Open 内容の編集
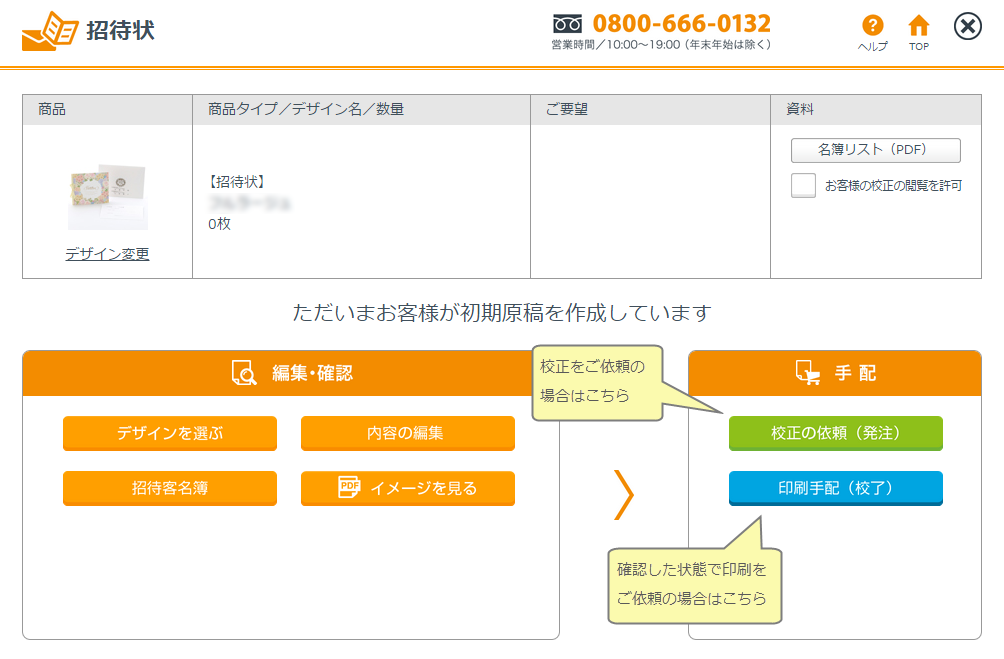 (x=407, y=433)
